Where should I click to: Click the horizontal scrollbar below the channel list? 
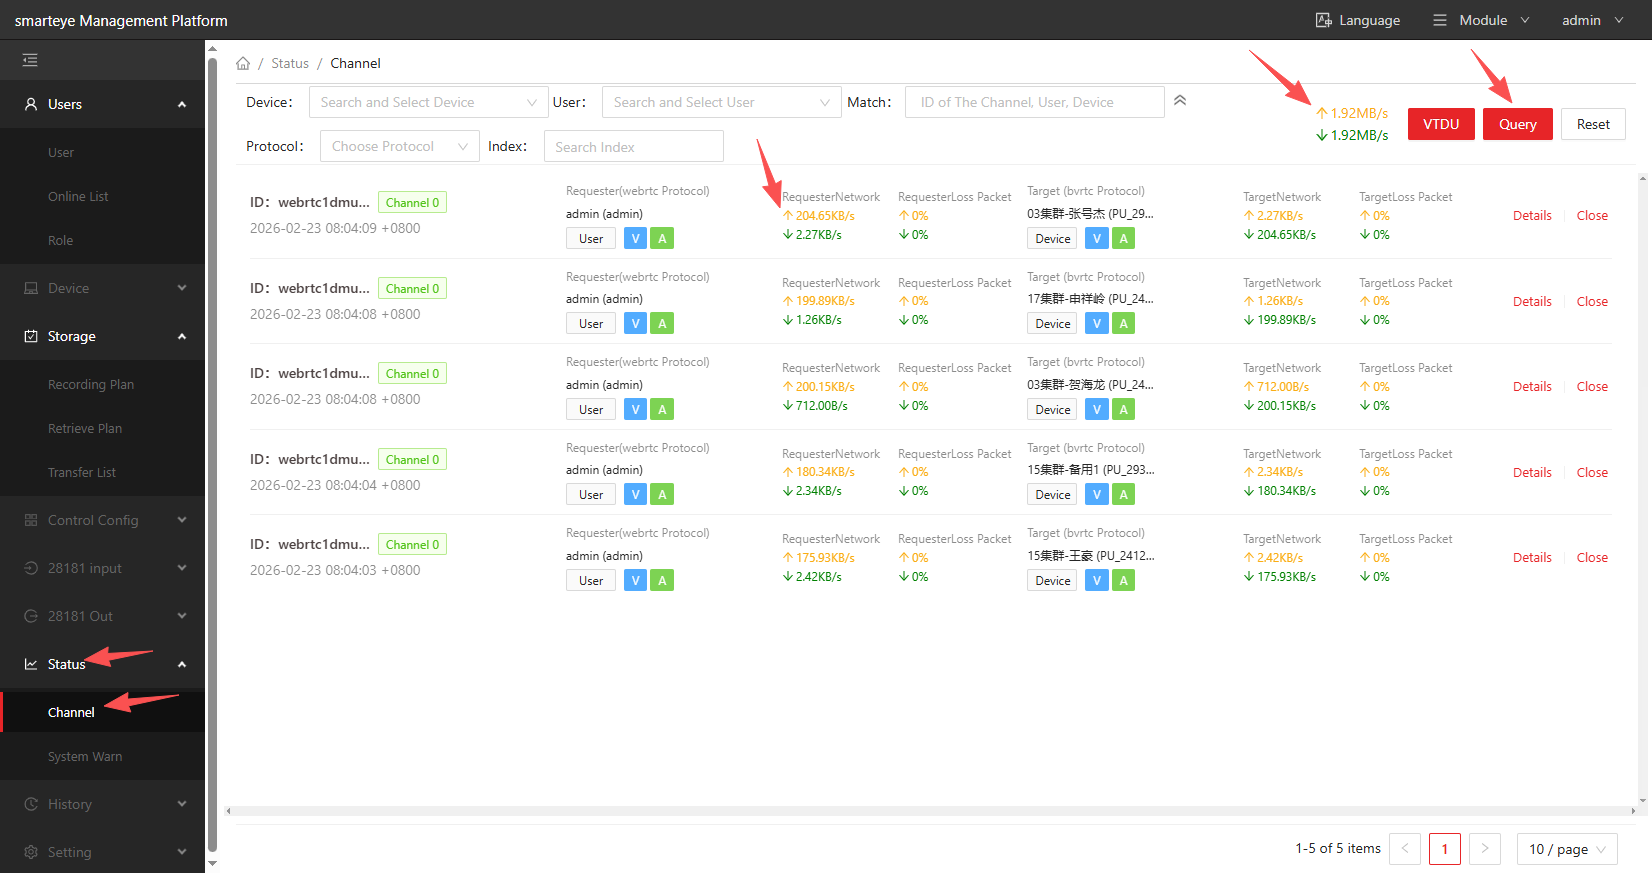(x=930, y=811)
